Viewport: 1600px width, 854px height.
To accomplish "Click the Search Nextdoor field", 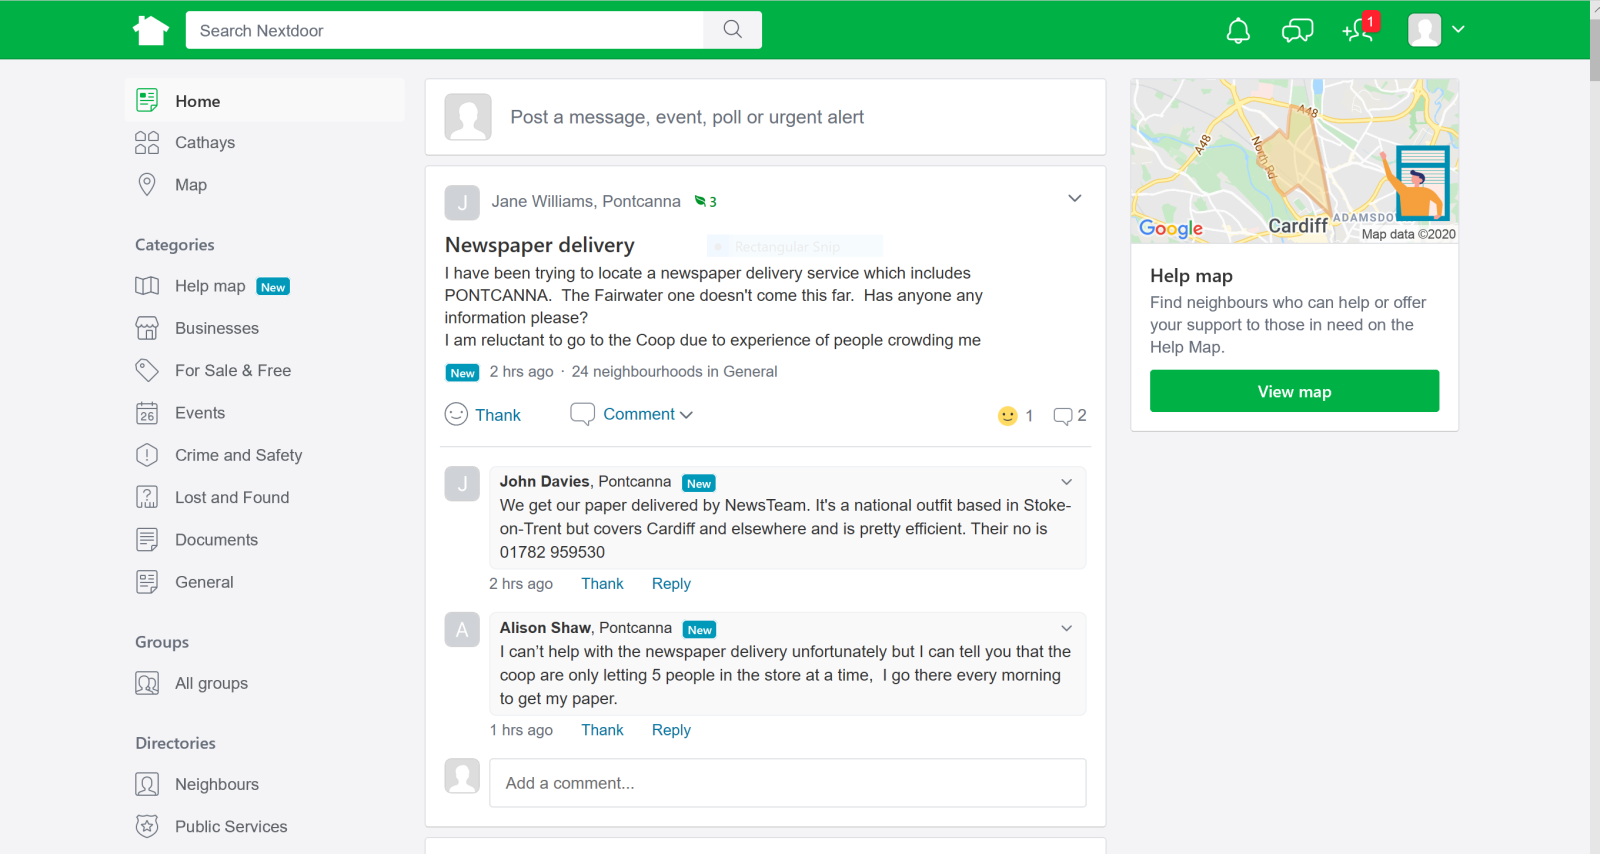I will [x=445, y=30].
